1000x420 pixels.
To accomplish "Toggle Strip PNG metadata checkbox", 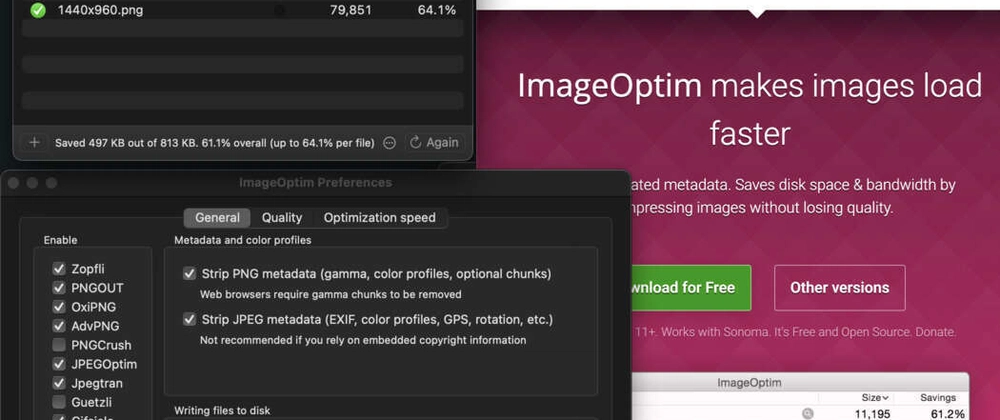I will tap(189, 274).
